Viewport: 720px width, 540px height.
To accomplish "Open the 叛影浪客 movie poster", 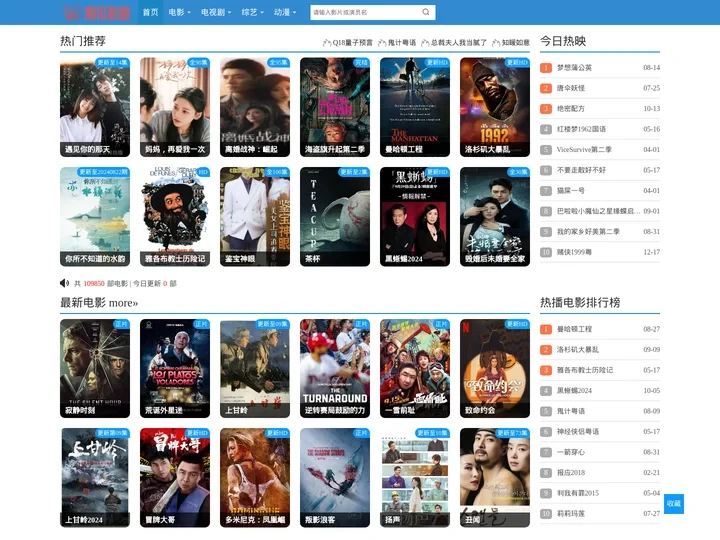I will point(335,478).
